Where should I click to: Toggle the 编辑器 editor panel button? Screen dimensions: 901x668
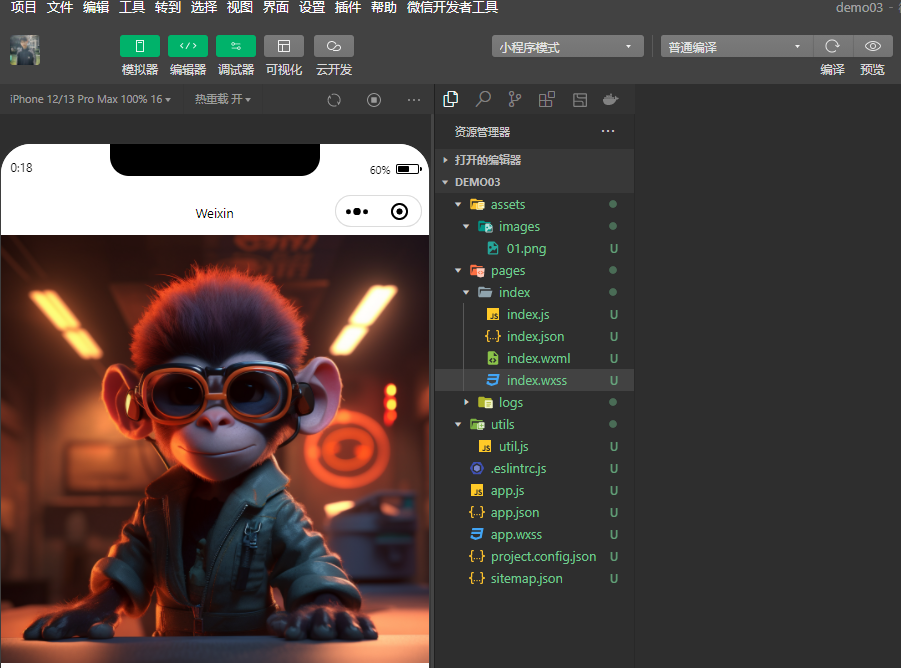pyautogui.click(x=188, y=46)
